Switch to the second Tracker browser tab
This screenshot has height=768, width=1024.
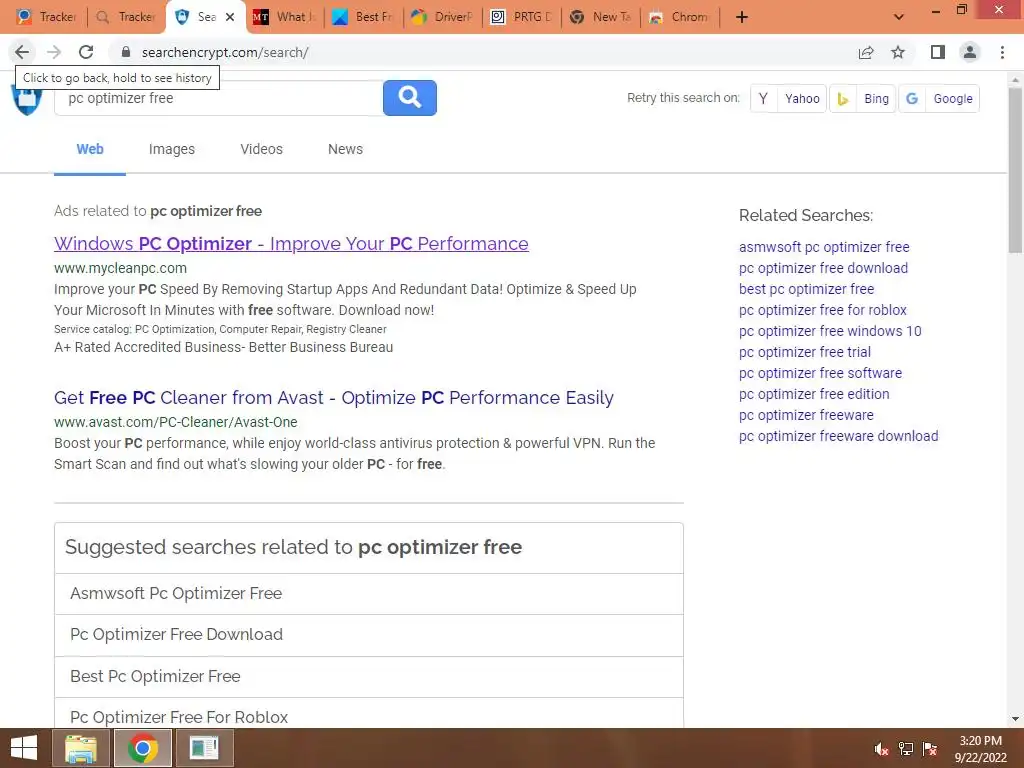[x=125, y=17]
